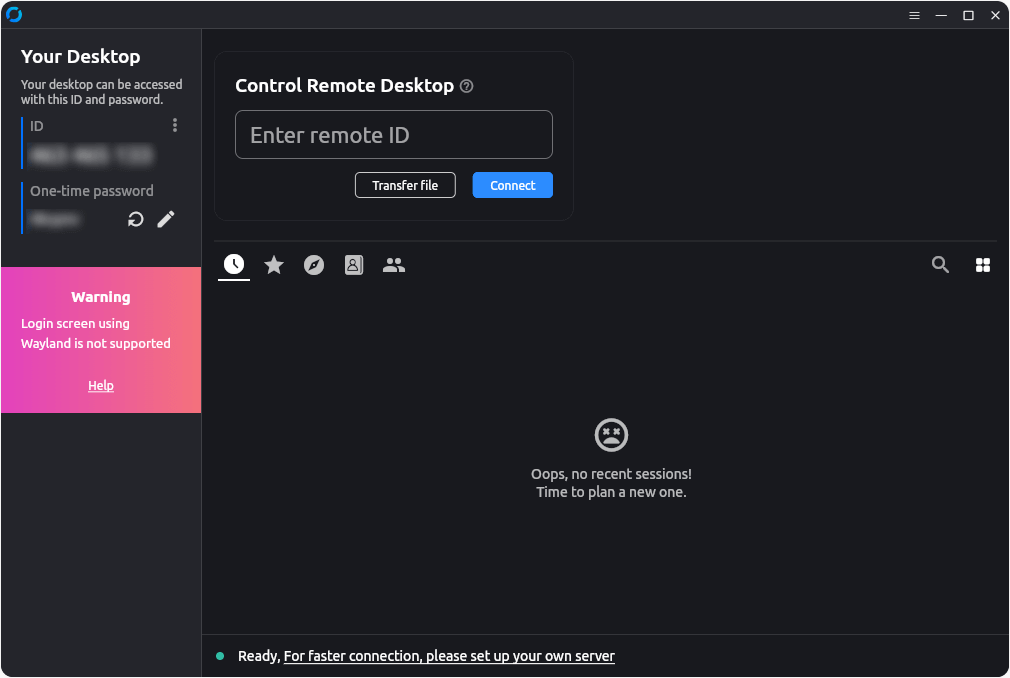Open help tooltip beside Control Remote Desktop
The width and height of the screenshot is (1010, 678).
point(466,86)
